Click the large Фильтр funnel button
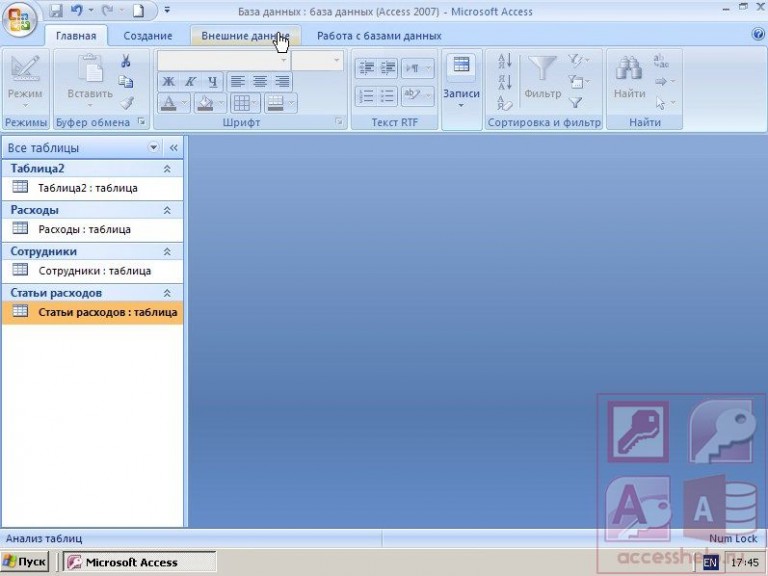 pyautogui.click(x=542, y=78)
